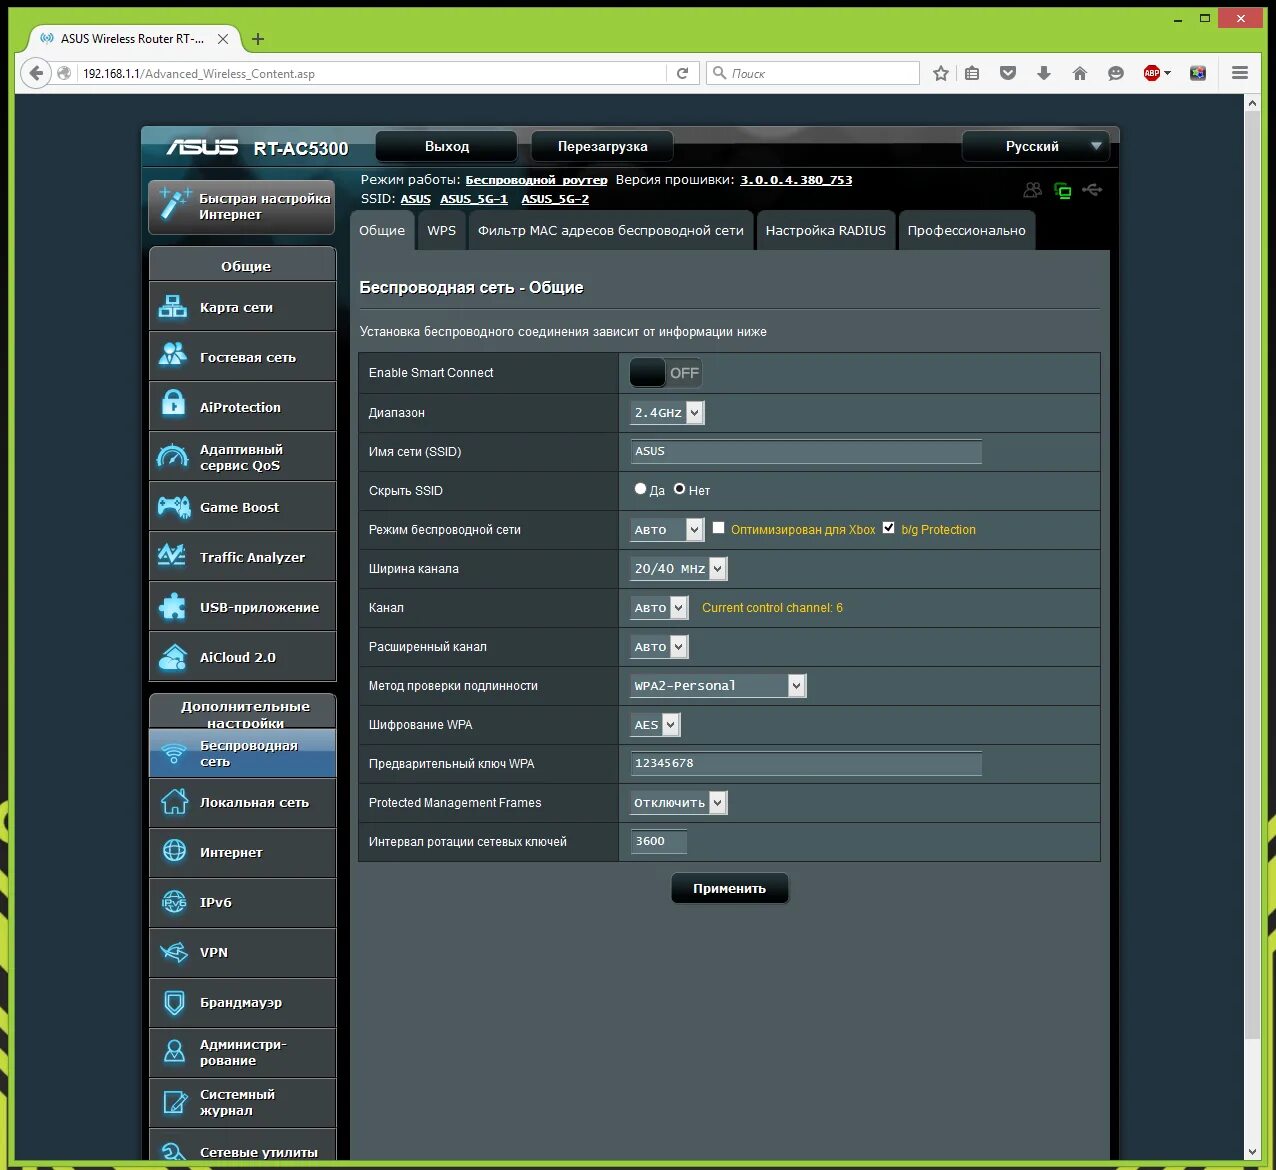The width and height of the screenshot is (1276, 1170).
Task: Open Game Boost gamepad icon
Action: (x=173, y=507)
